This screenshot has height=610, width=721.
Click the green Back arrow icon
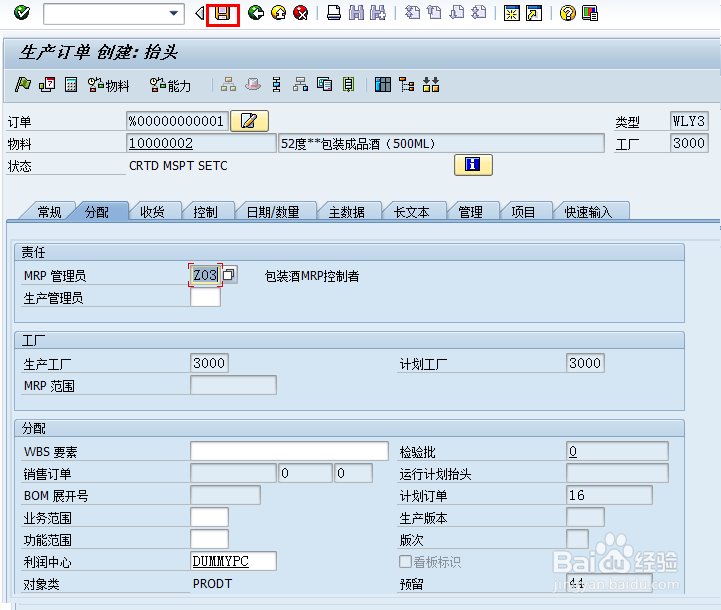(x=256, y=13)
